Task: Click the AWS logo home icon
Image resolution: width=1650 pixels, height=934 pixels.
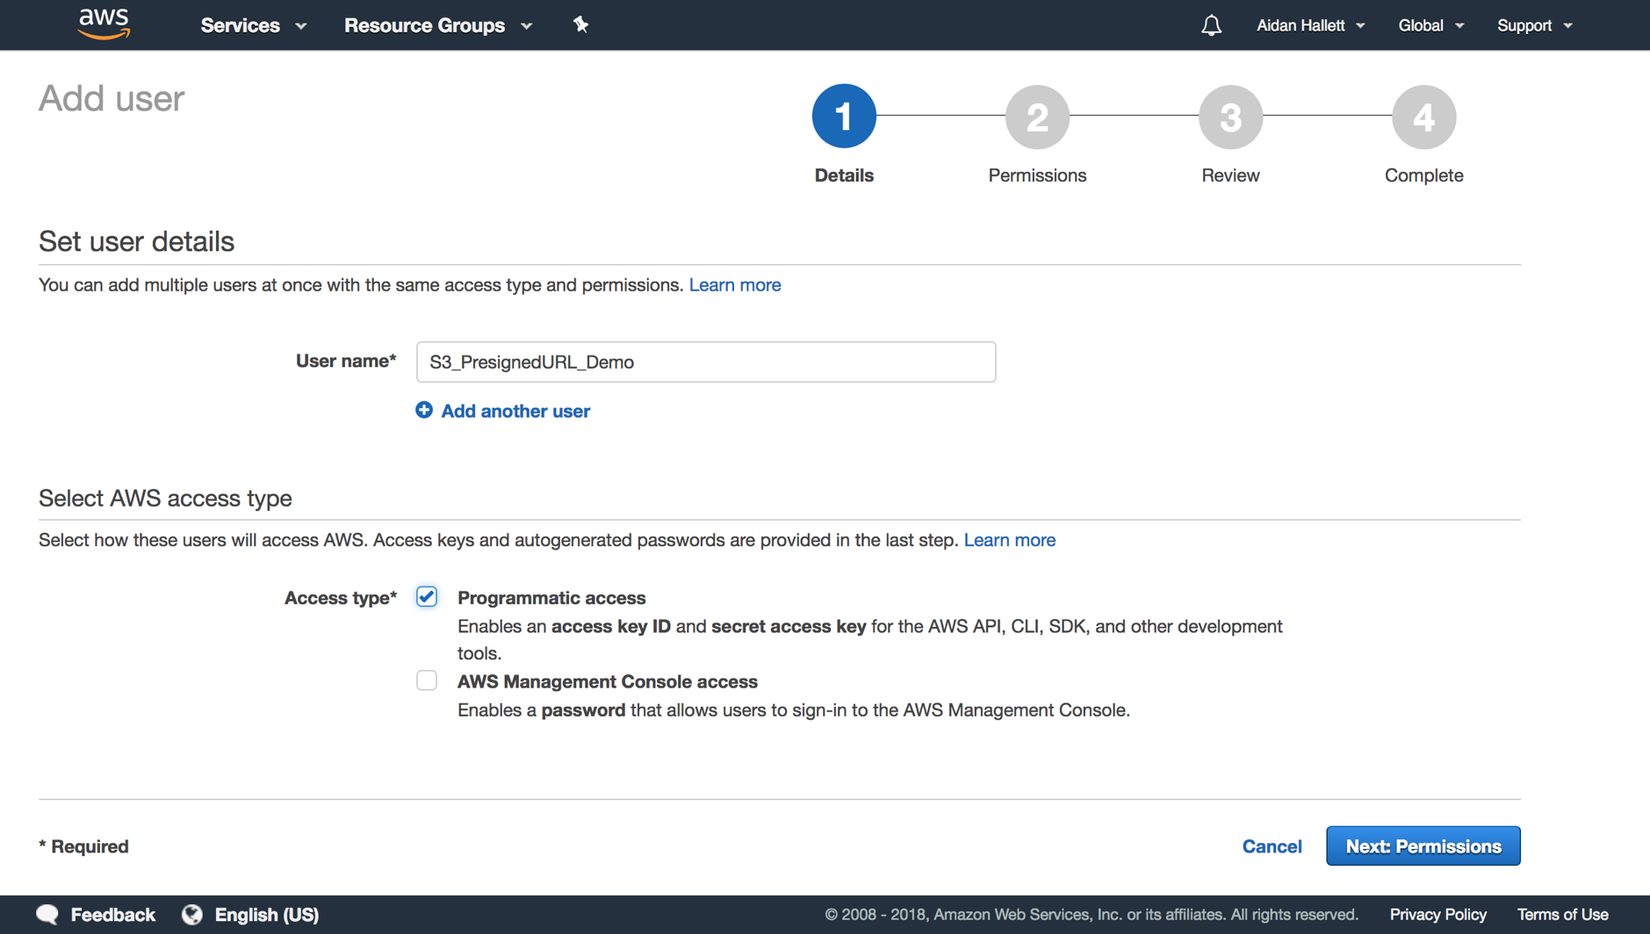Action: (x=104, y=23)
